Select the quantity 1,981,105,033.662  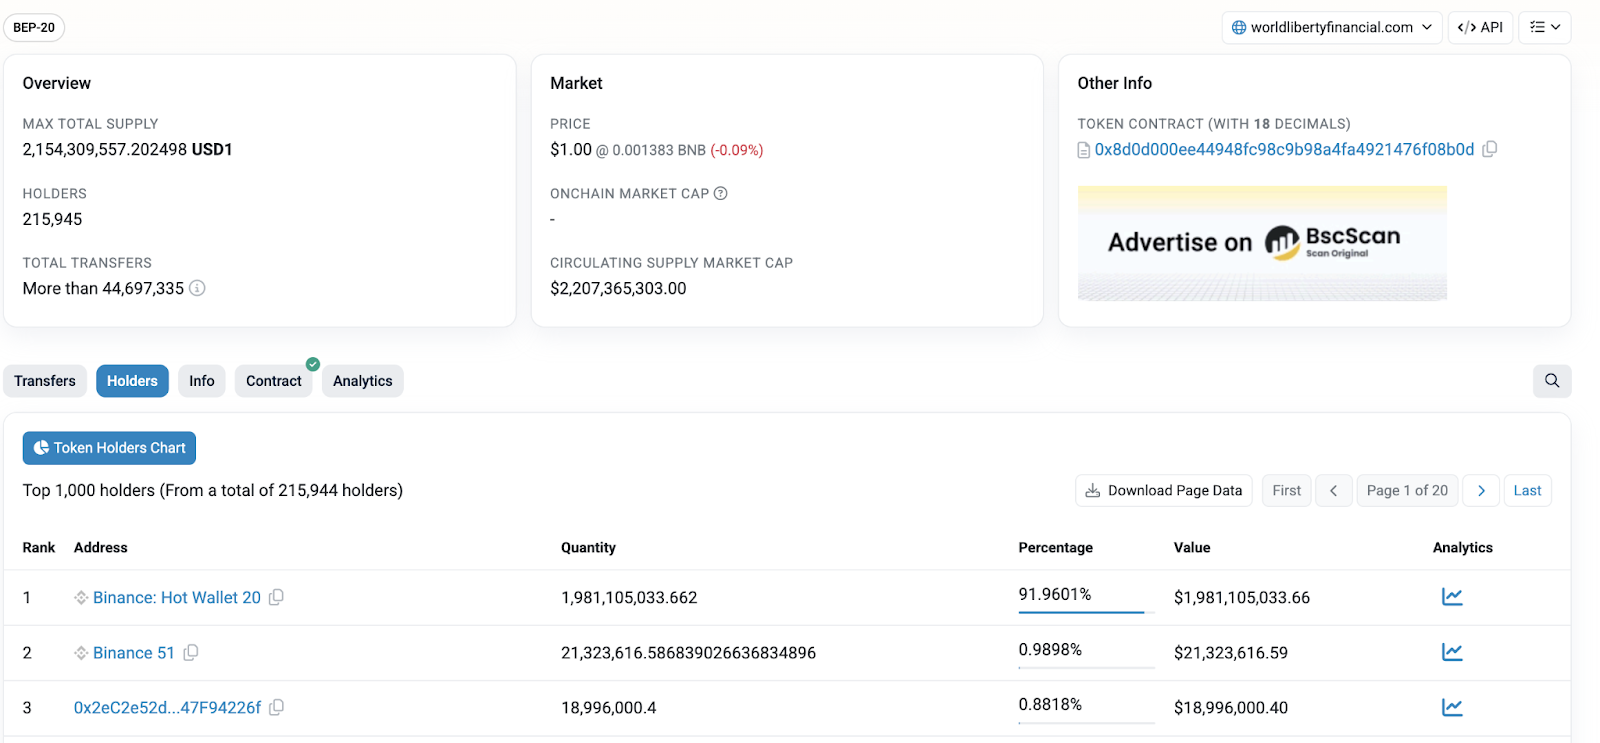click(x=629, y=597)
